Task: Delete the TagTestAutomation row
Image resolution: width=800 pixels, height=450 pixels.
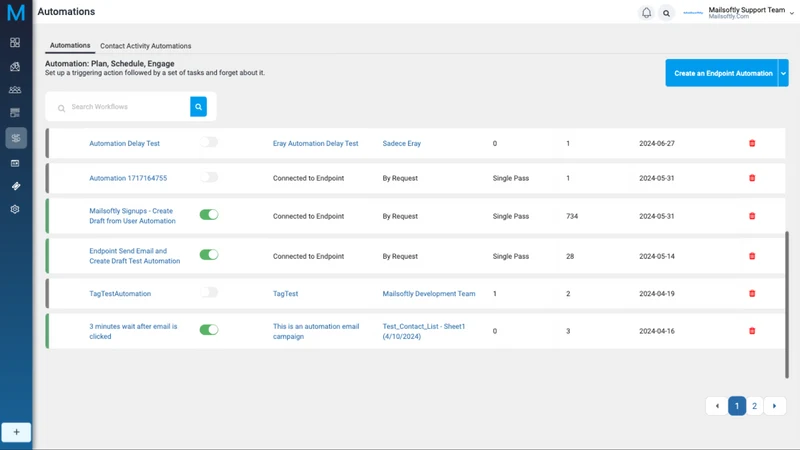Action: (752, 293)
